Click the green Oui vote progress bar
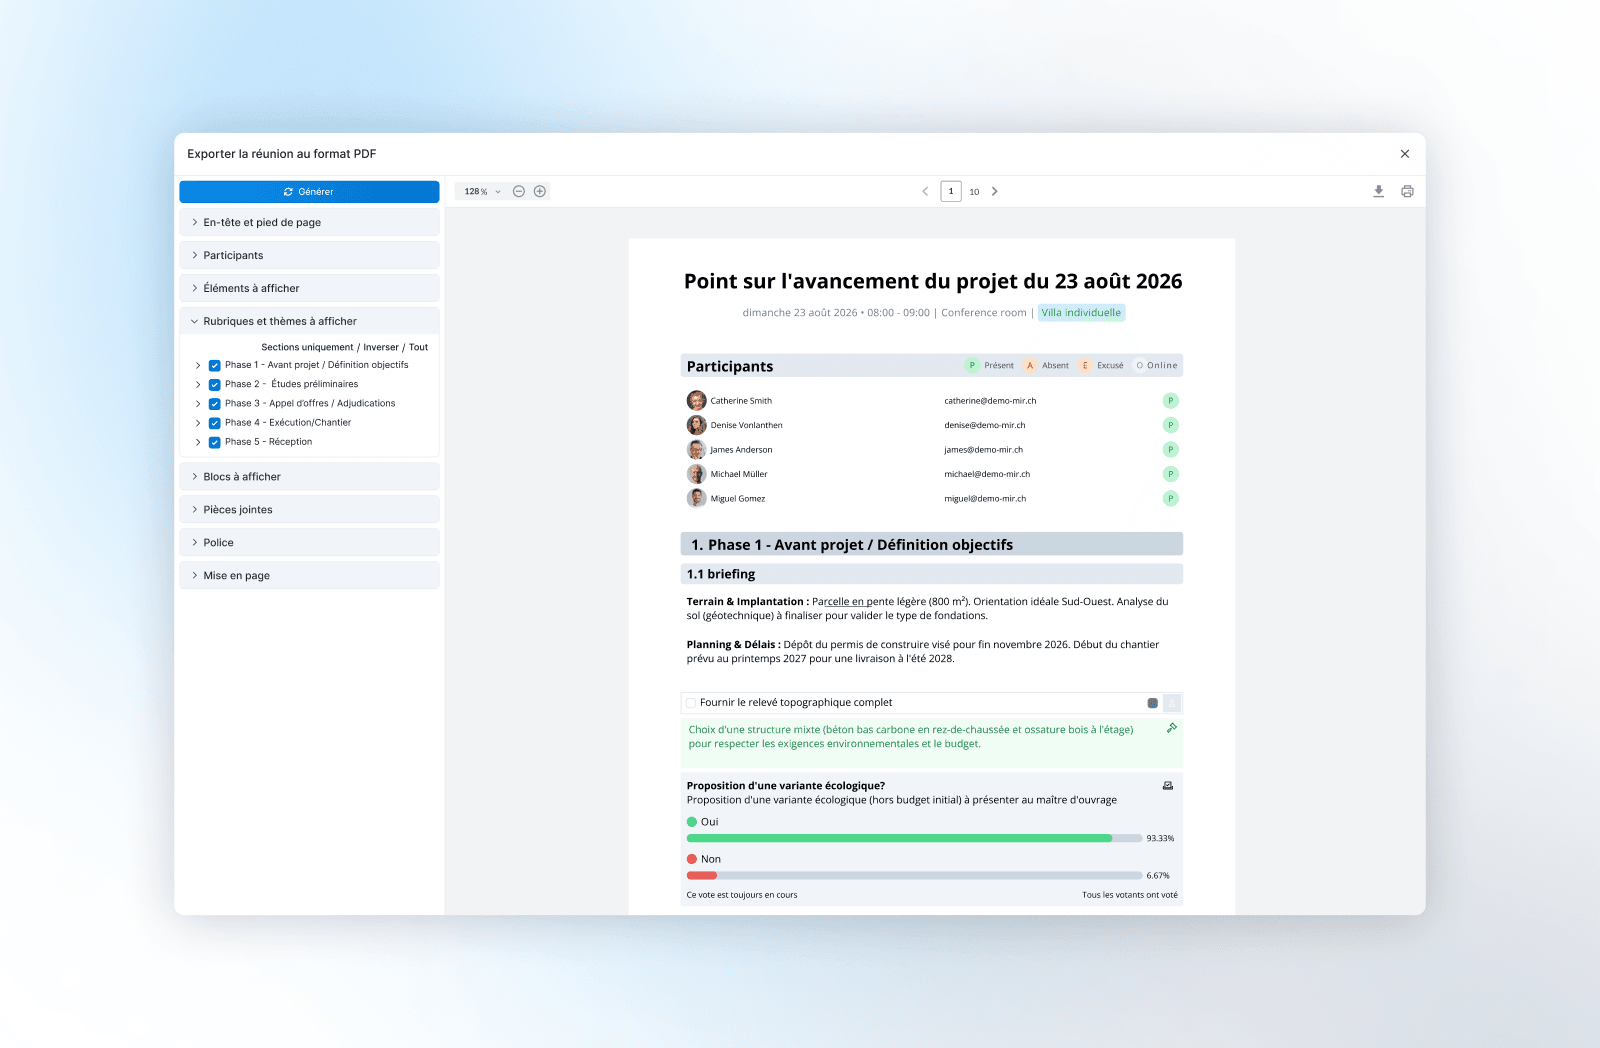Viewport: 1600px width, 1048px height. (899, 838)
